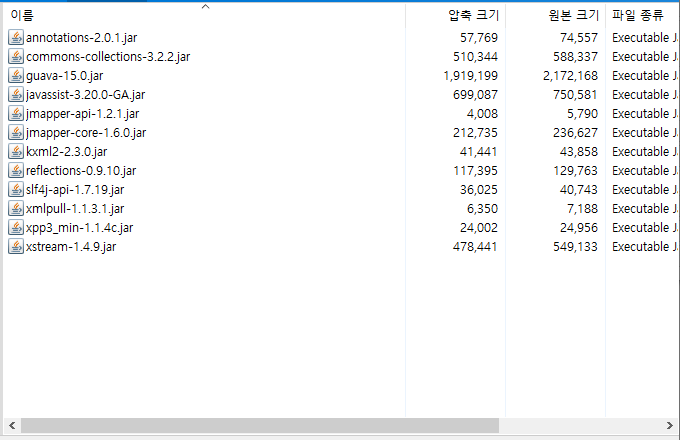Screen dimensions: 680x440
Task: Click the horizontal scrollbar thumb
Action: (x=260, y=426)
